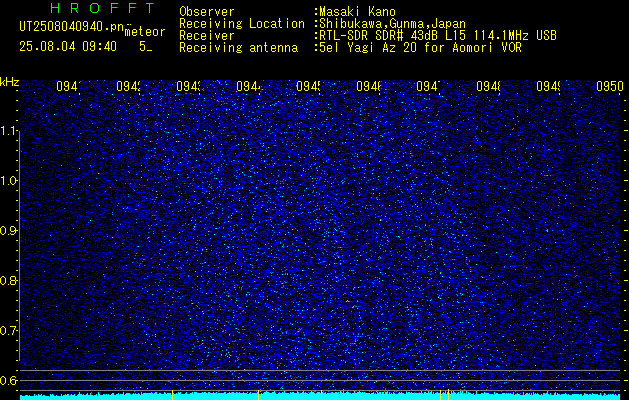The height and width of the screenshot is (400, 629).
Task: Click the 0950 time label
Action: [x=610, y=86]
